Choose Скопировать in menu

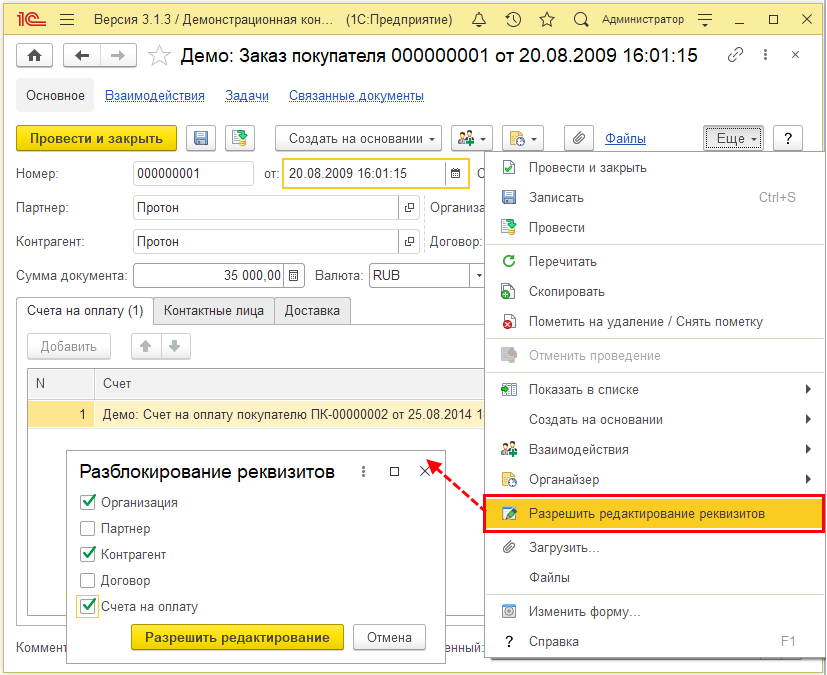(654, 292)
